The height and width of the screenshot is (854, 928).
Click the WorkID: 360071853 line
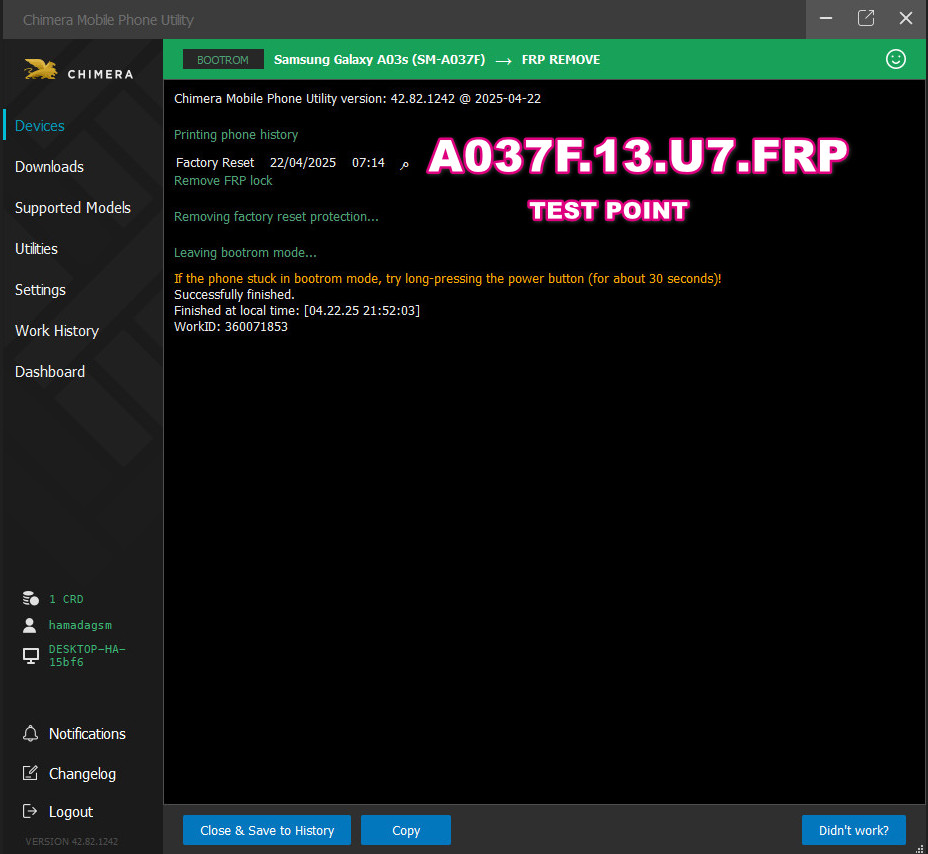(x=231, y=327)
